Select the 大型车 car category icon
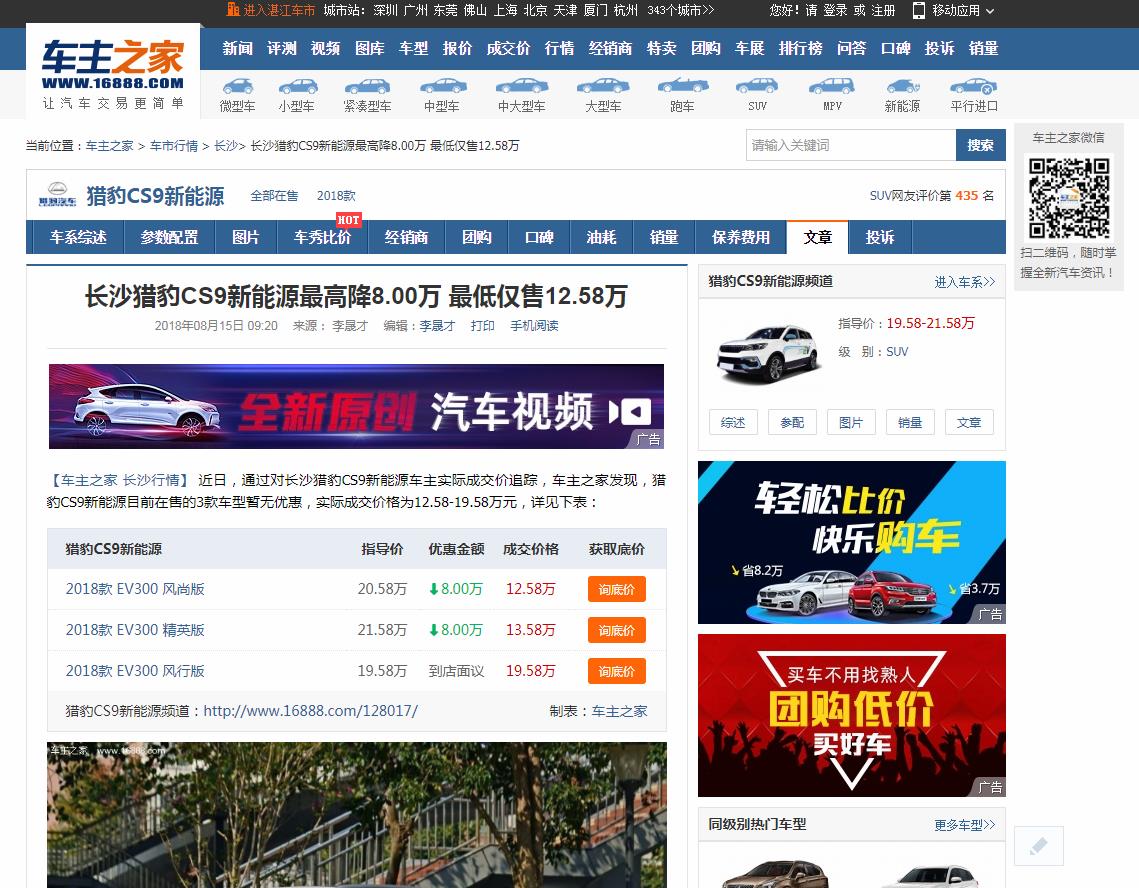The width and height of the screenshot is (1139, 888). pyautogui.click(x=603, y=86)
